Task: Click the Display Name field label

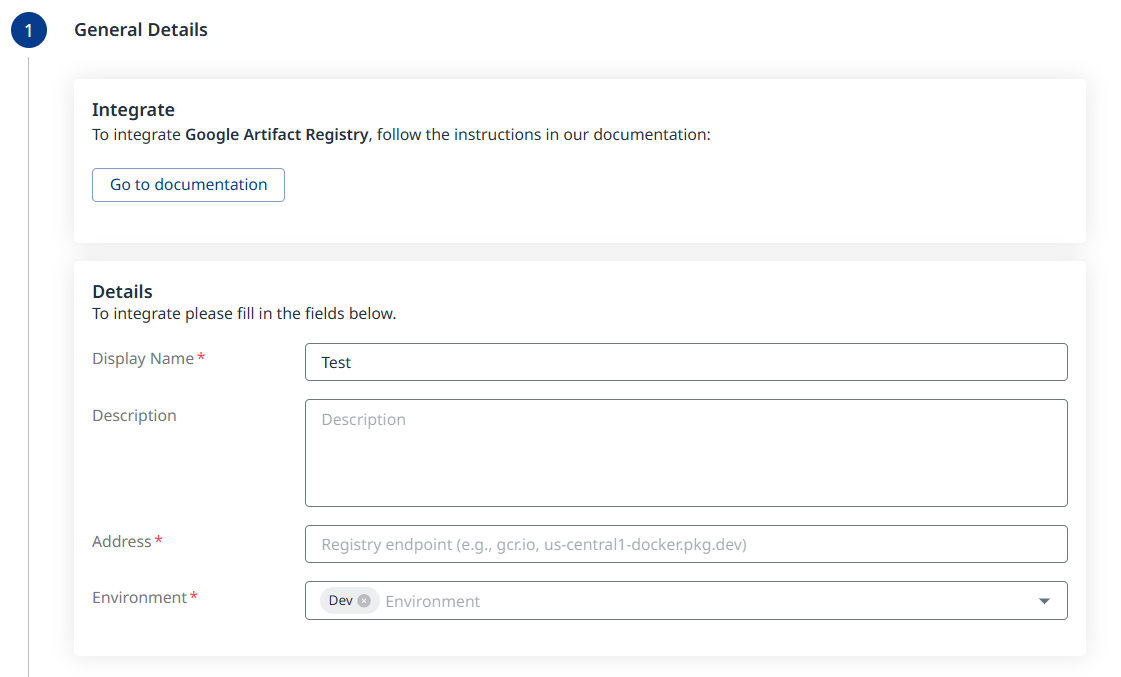Action: point(143,358)
